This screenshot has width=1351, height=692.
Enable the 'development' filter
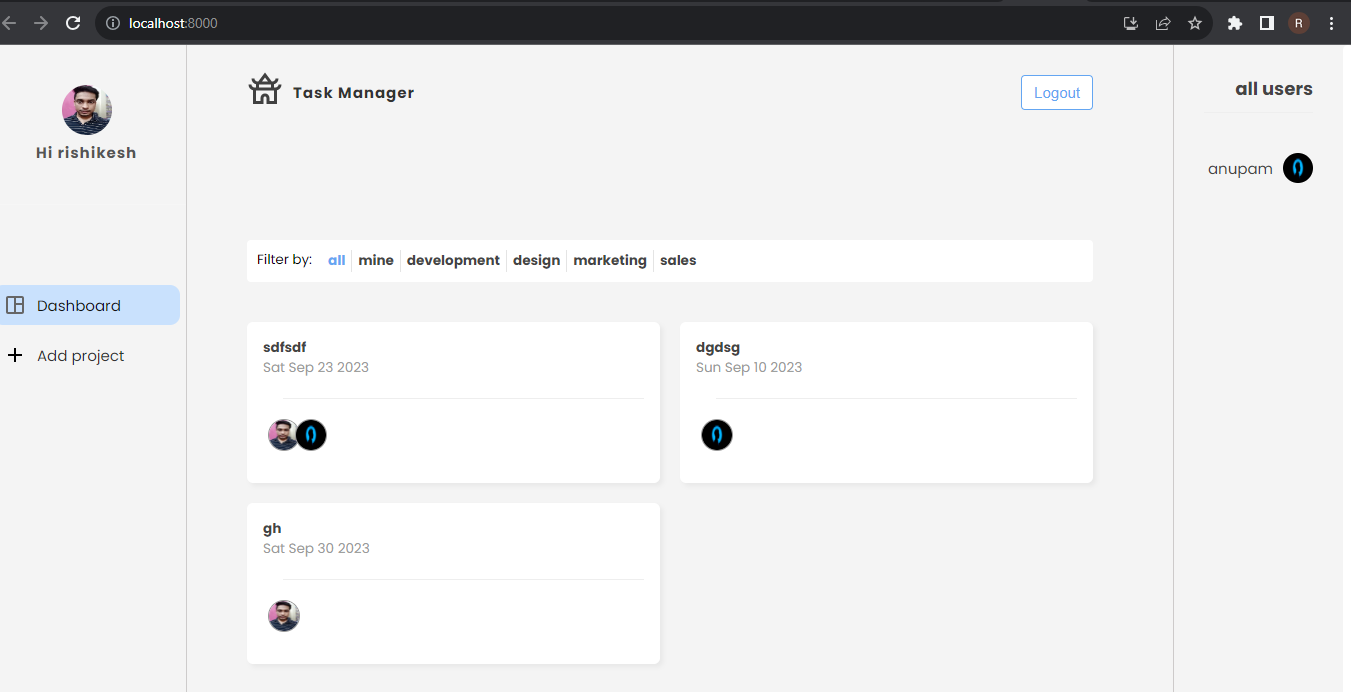pyautogui.click(x=453, y=260)
